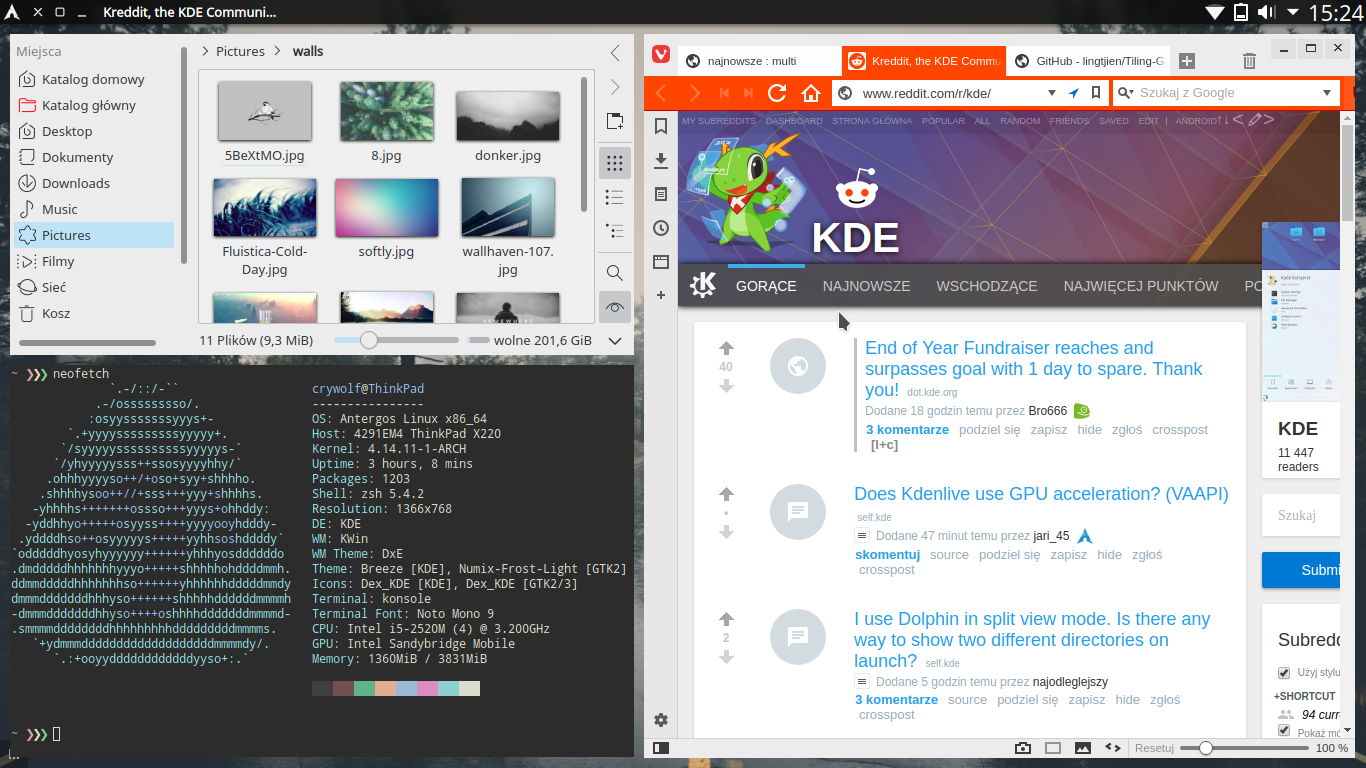Open the search engine selector dropdown
This screenshot has height=768, width=1366.
pyautogui.click(x=1125, y=93)
